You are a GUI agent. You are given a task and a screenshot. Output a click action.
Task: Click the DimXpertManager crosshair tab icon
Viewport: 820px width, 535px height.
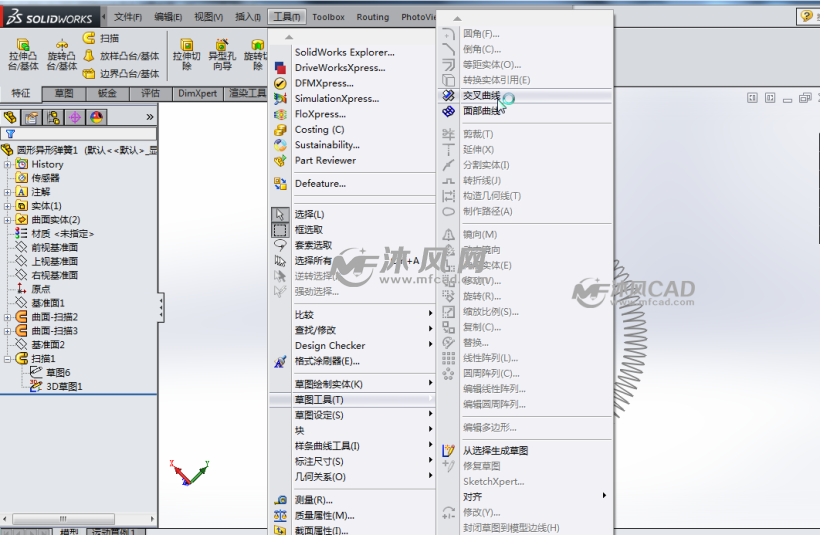[74, 118]
